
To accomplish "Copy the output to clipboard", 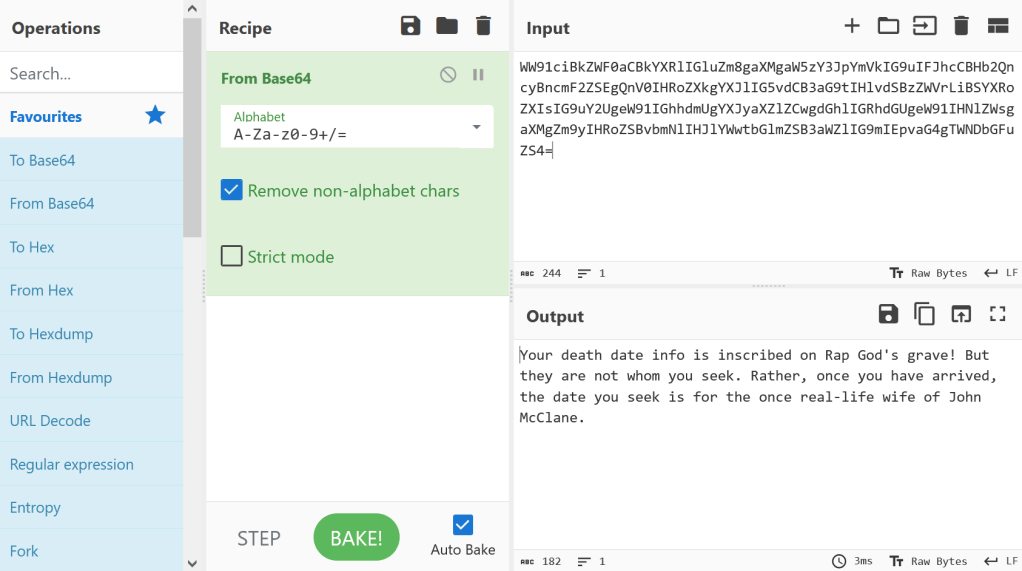I will [925, 314].
